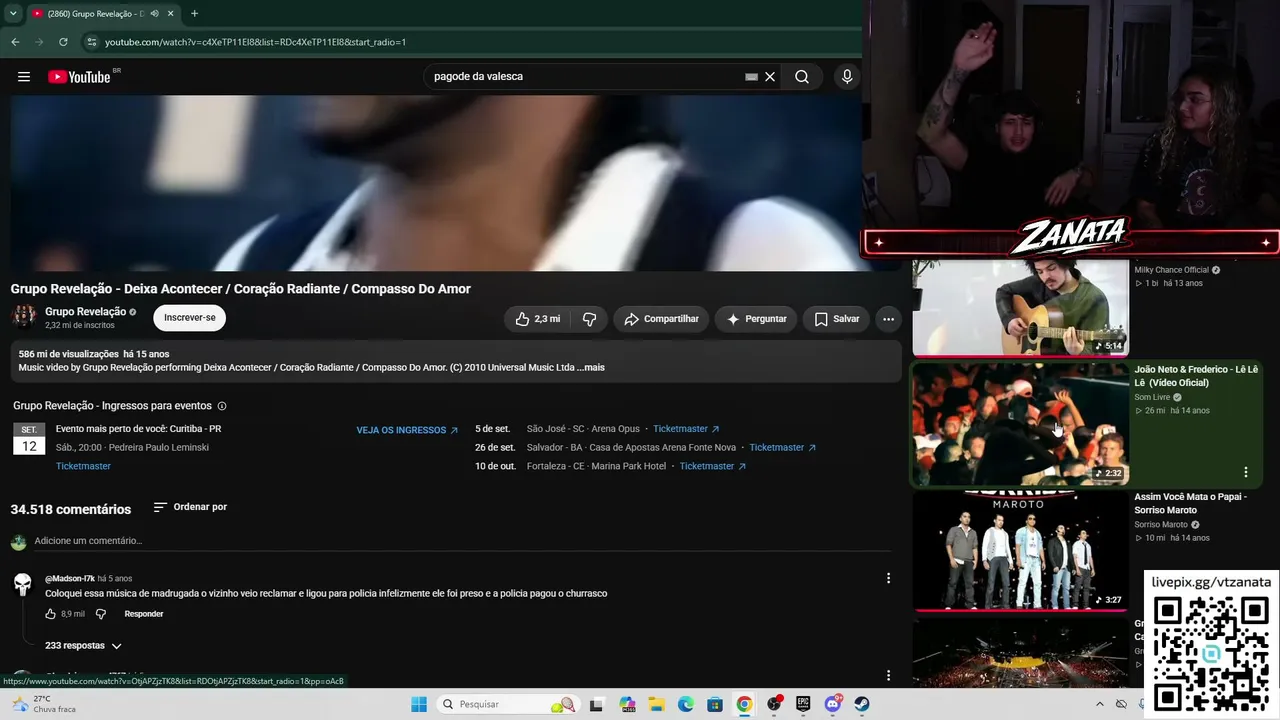Image resolution: width=1280 pixels, height=720 pixels.
Task: Open Discord from the taskbar
Action: tap(833, 704)
